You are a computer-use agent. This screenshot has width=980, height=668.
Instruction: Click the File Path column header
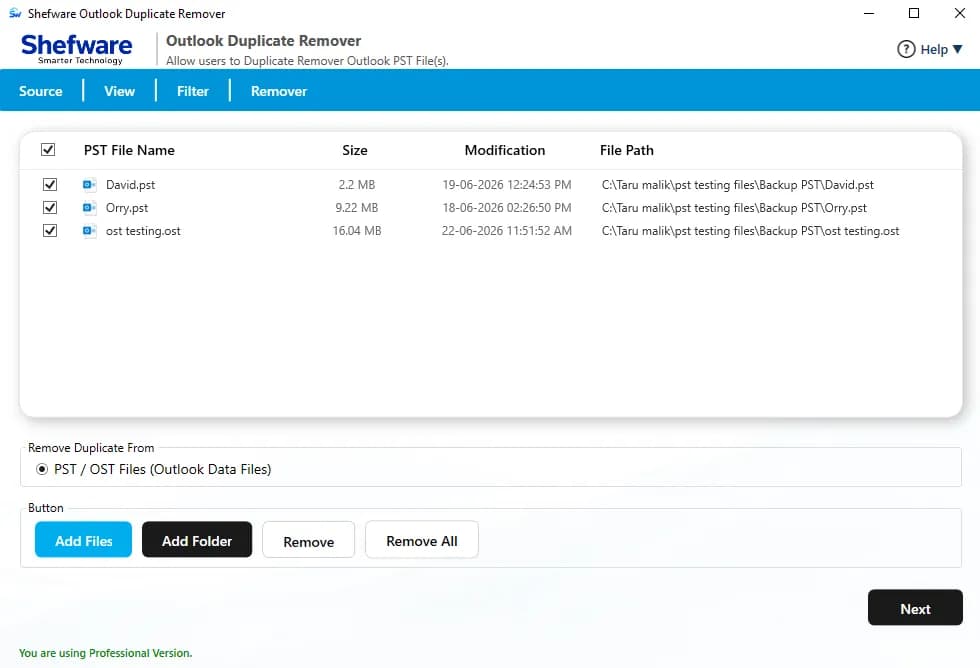point(627,151)
